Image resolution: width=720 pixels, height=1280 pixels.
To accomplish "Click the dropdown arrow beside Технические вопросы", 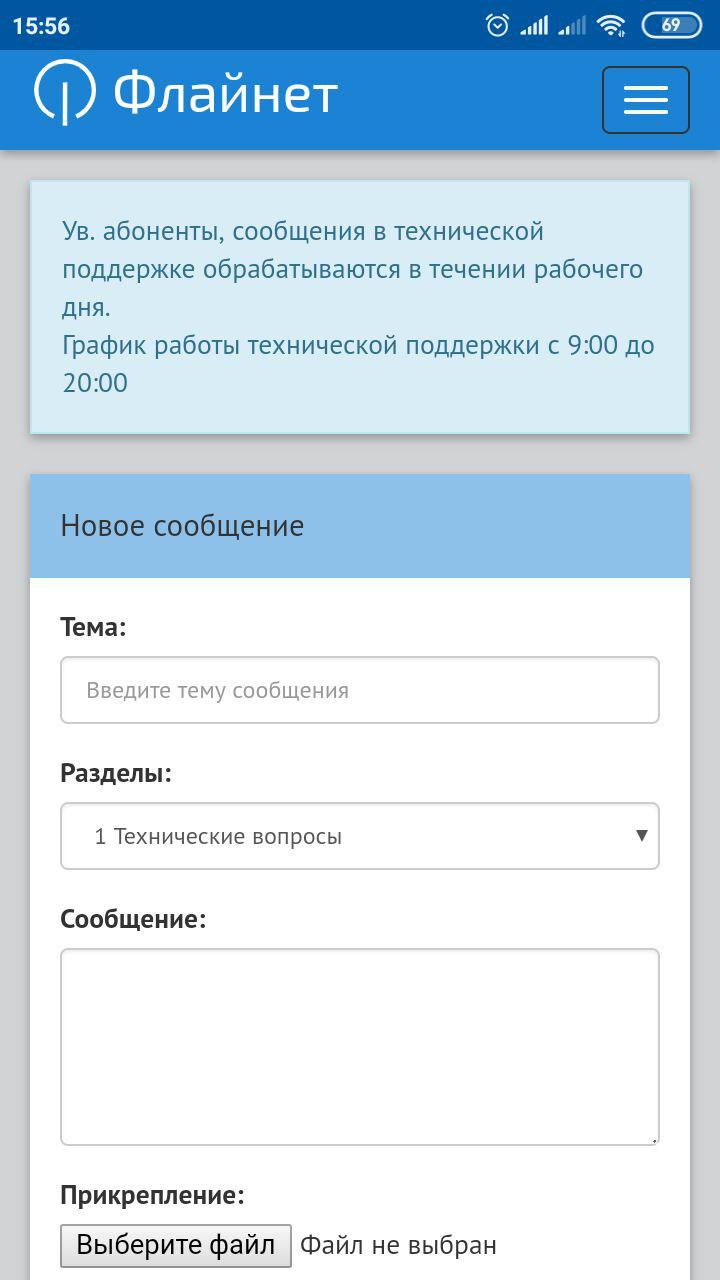I will (x=642, y=835).
